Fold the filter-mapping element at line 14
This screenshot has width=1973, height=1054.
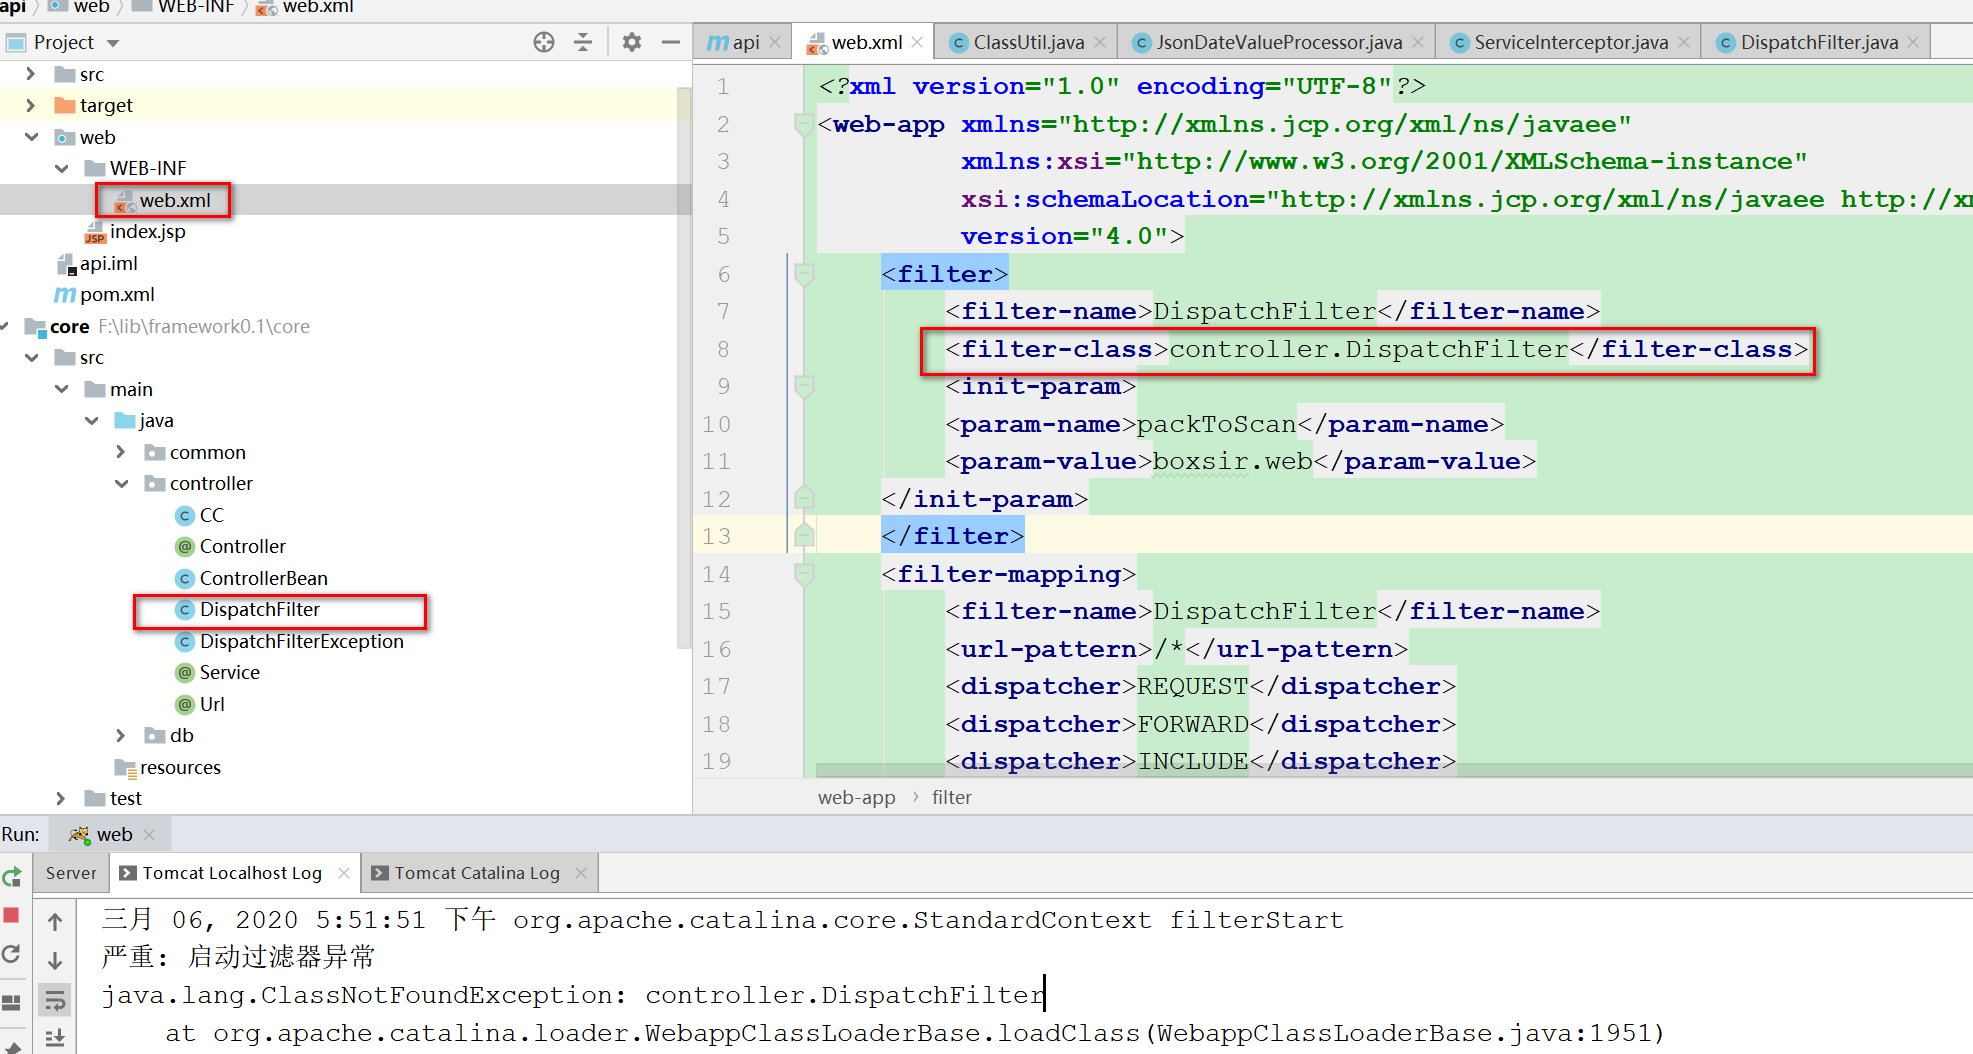pos(803,574)
